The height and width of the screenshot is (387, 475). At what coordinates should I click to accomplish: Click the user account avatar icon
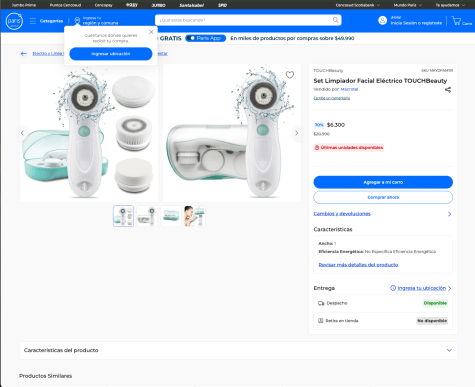click(x=382, y=20)
